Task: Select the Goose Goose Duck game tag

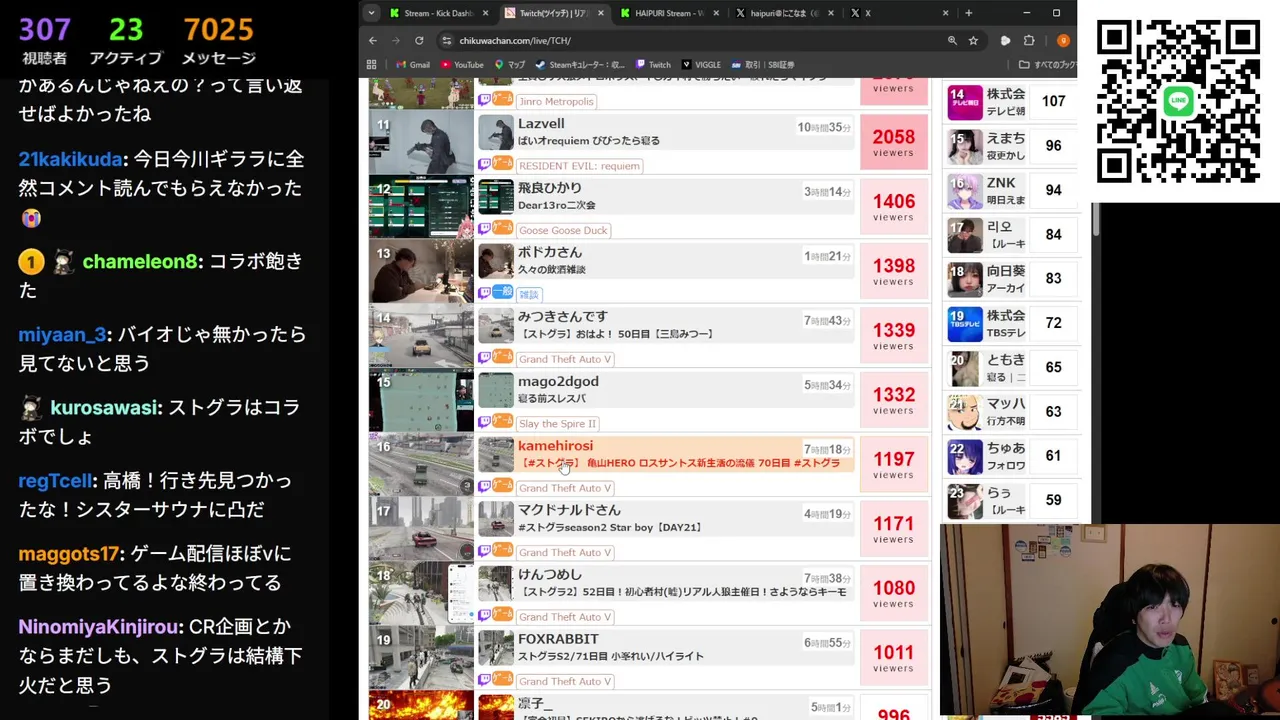Action: pos(563,230)
